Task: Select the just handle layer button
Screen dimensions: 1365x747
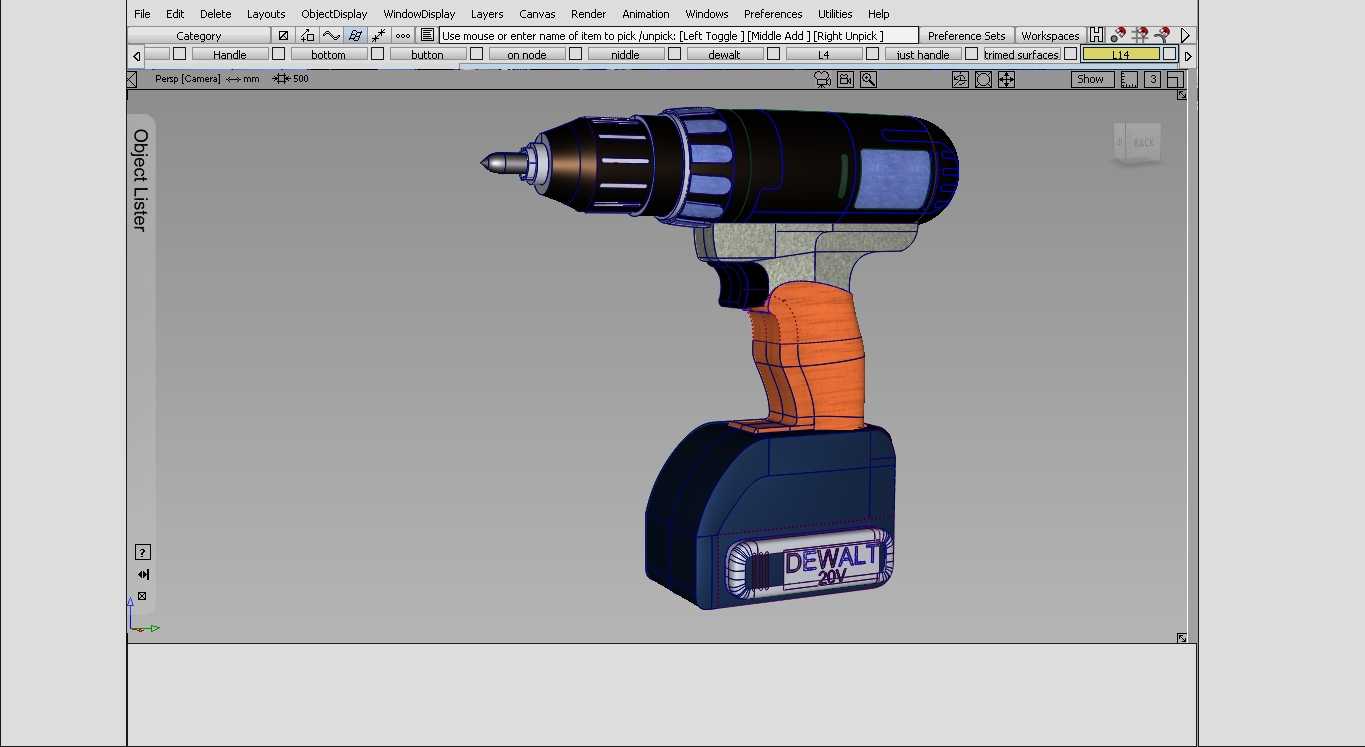Action: pos(922,54)
